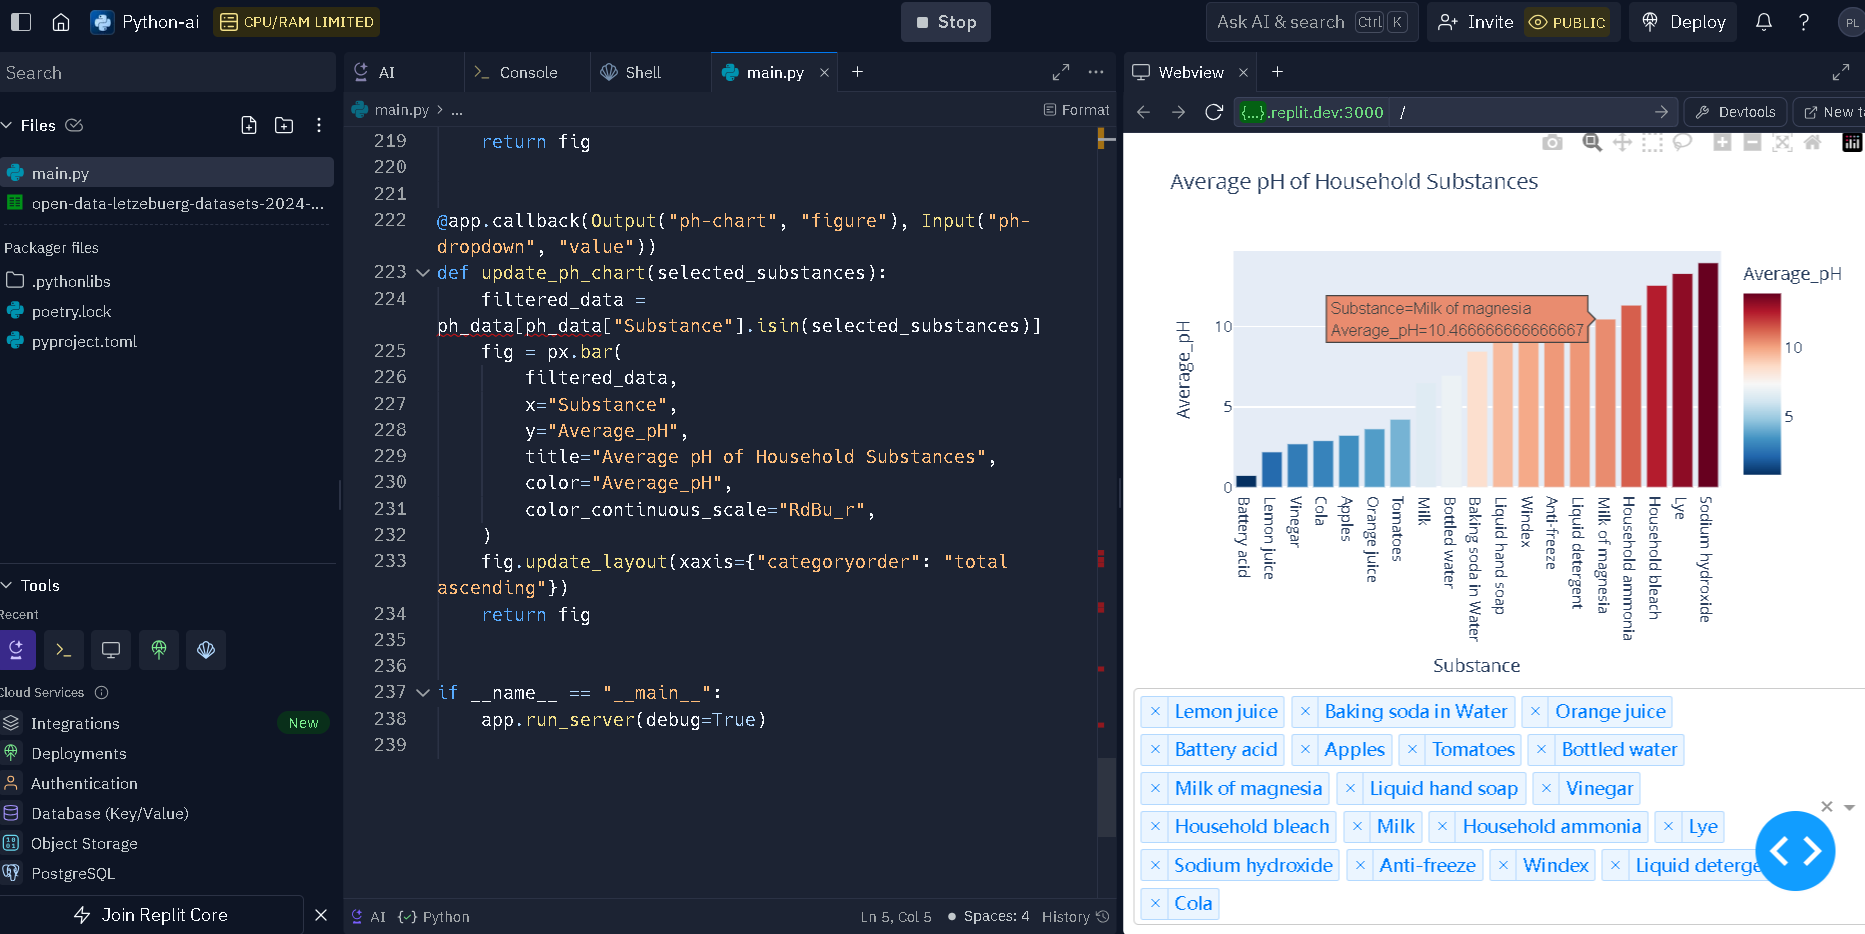Remove Lemon juice from dropdown selection
1865x934 pixels.
pyautogui.click(x=1155, y=712)
